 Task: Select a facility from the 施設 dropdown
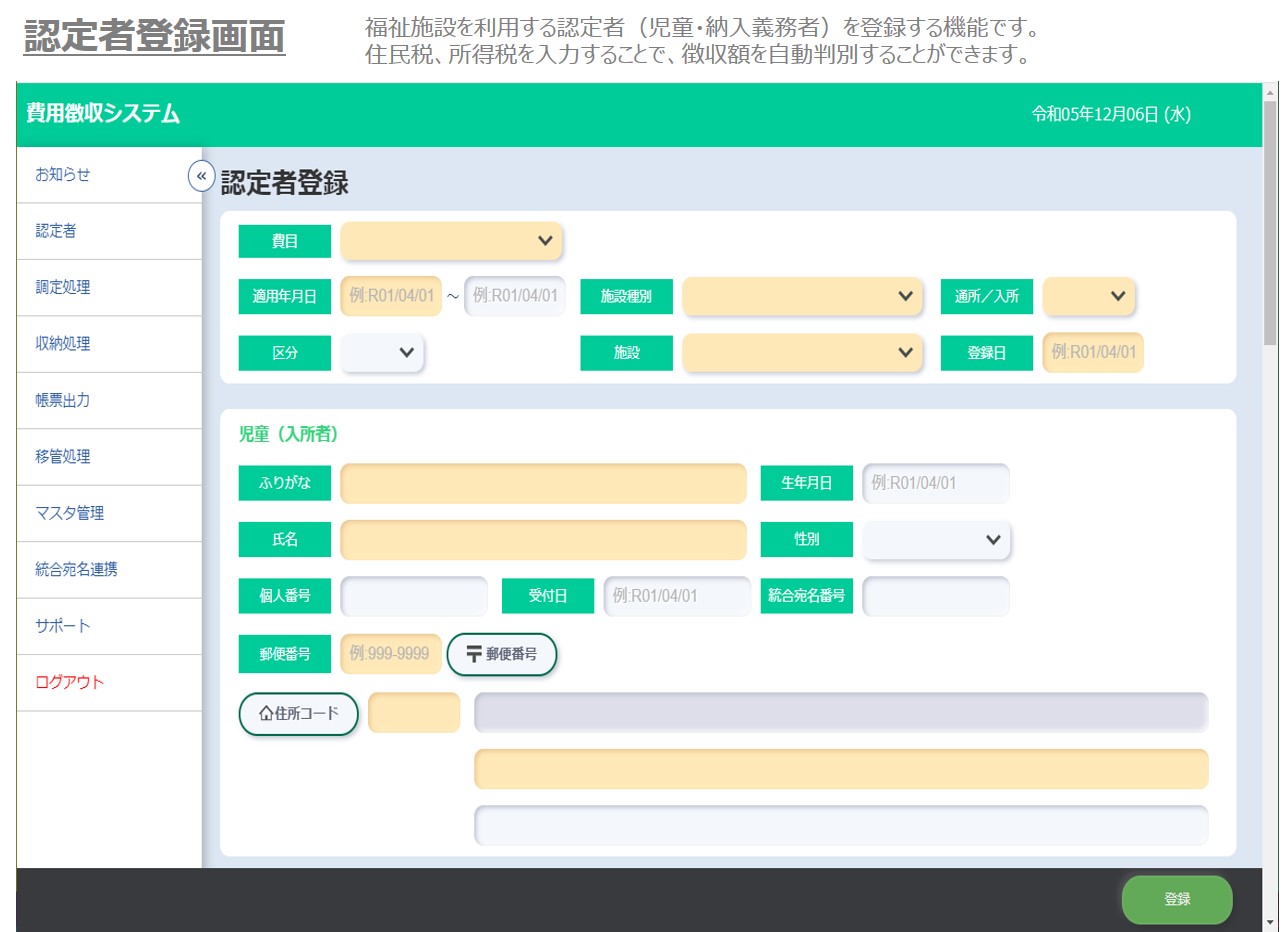802,353
